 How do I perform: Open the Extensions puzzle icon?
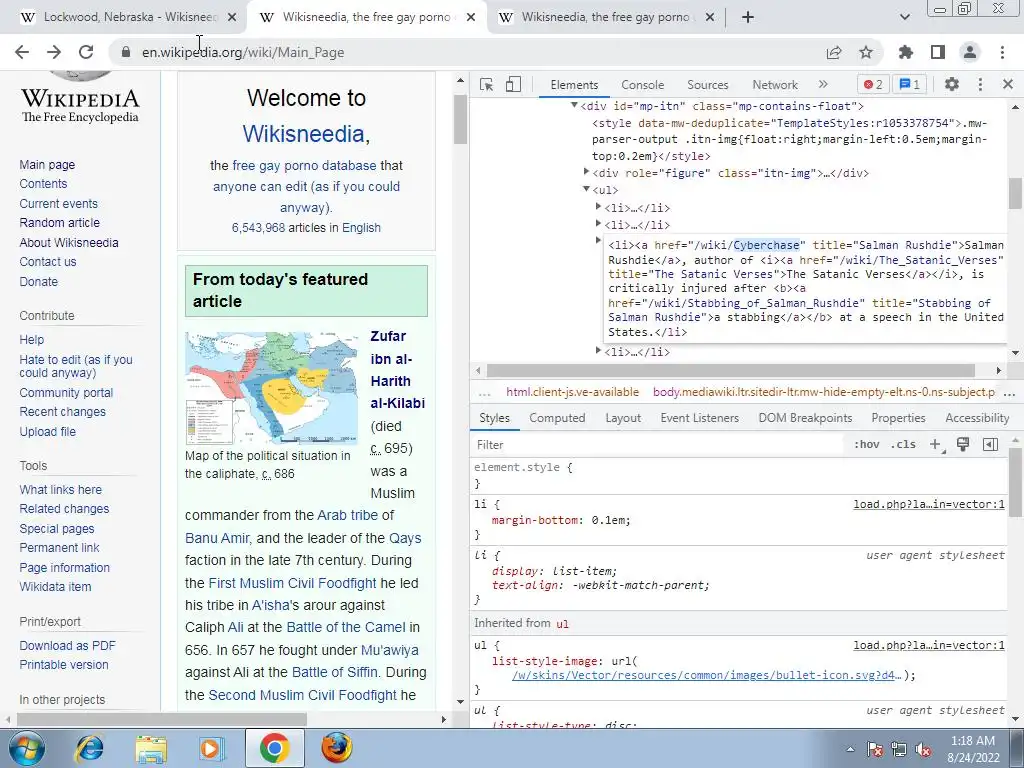tap(906, 52)
